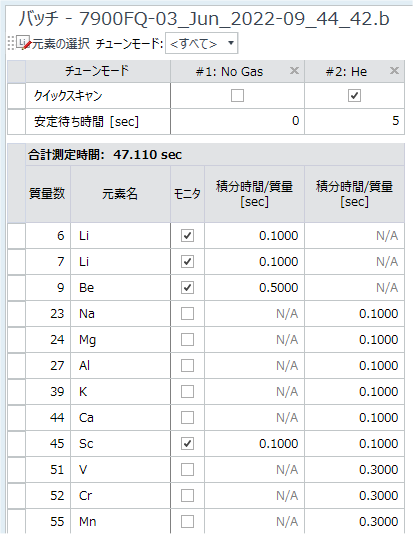Remove the #1: No Gas tune mode column

tap(294, 71)
